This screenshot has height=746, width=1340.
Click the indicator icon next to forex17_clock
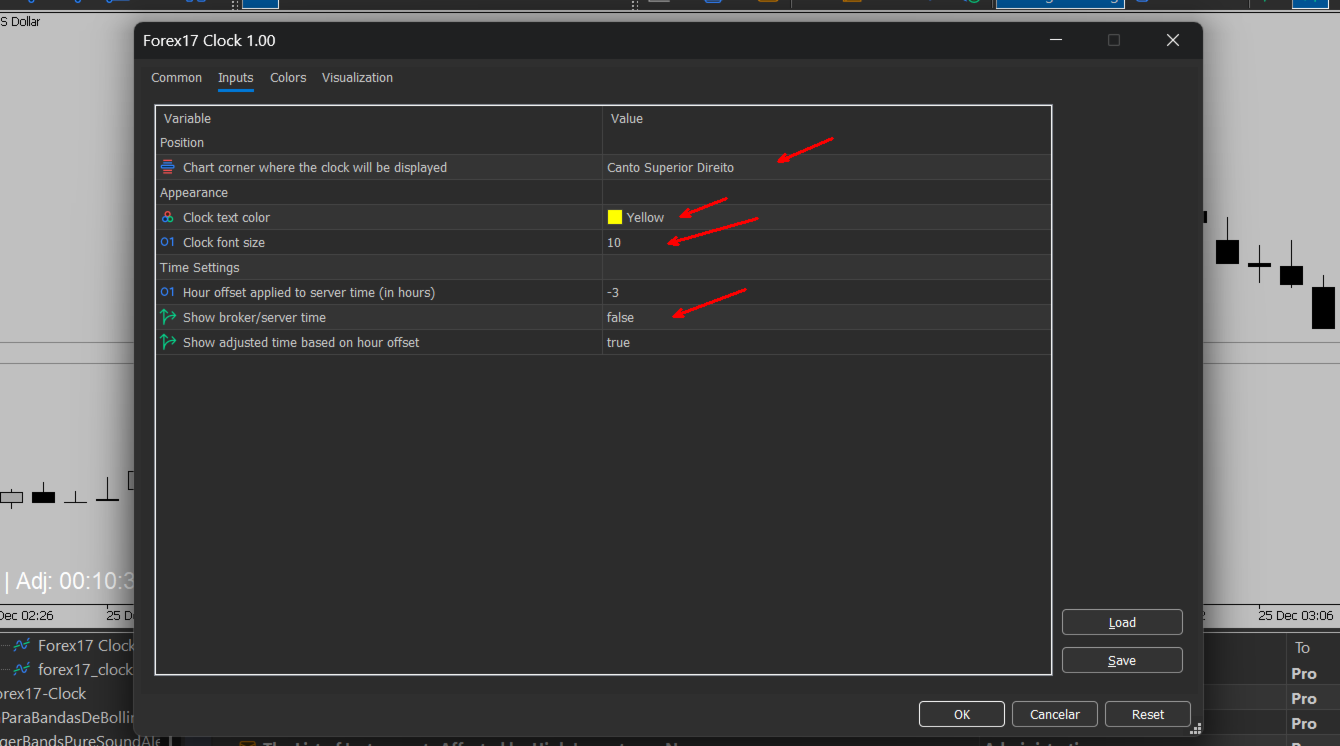click(22, 669)
